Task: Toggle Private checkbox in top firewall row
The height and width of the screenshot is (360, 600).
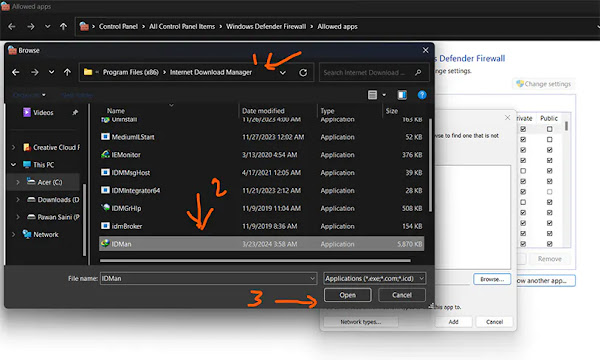Action: tap(523, 129)
